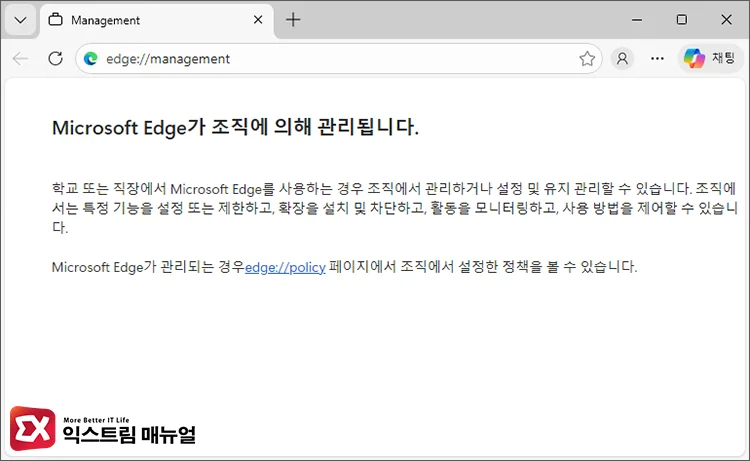Click the paragraph starting with 학교 또는 직장에서
750x461 pixels.
[x=395, y=208]
